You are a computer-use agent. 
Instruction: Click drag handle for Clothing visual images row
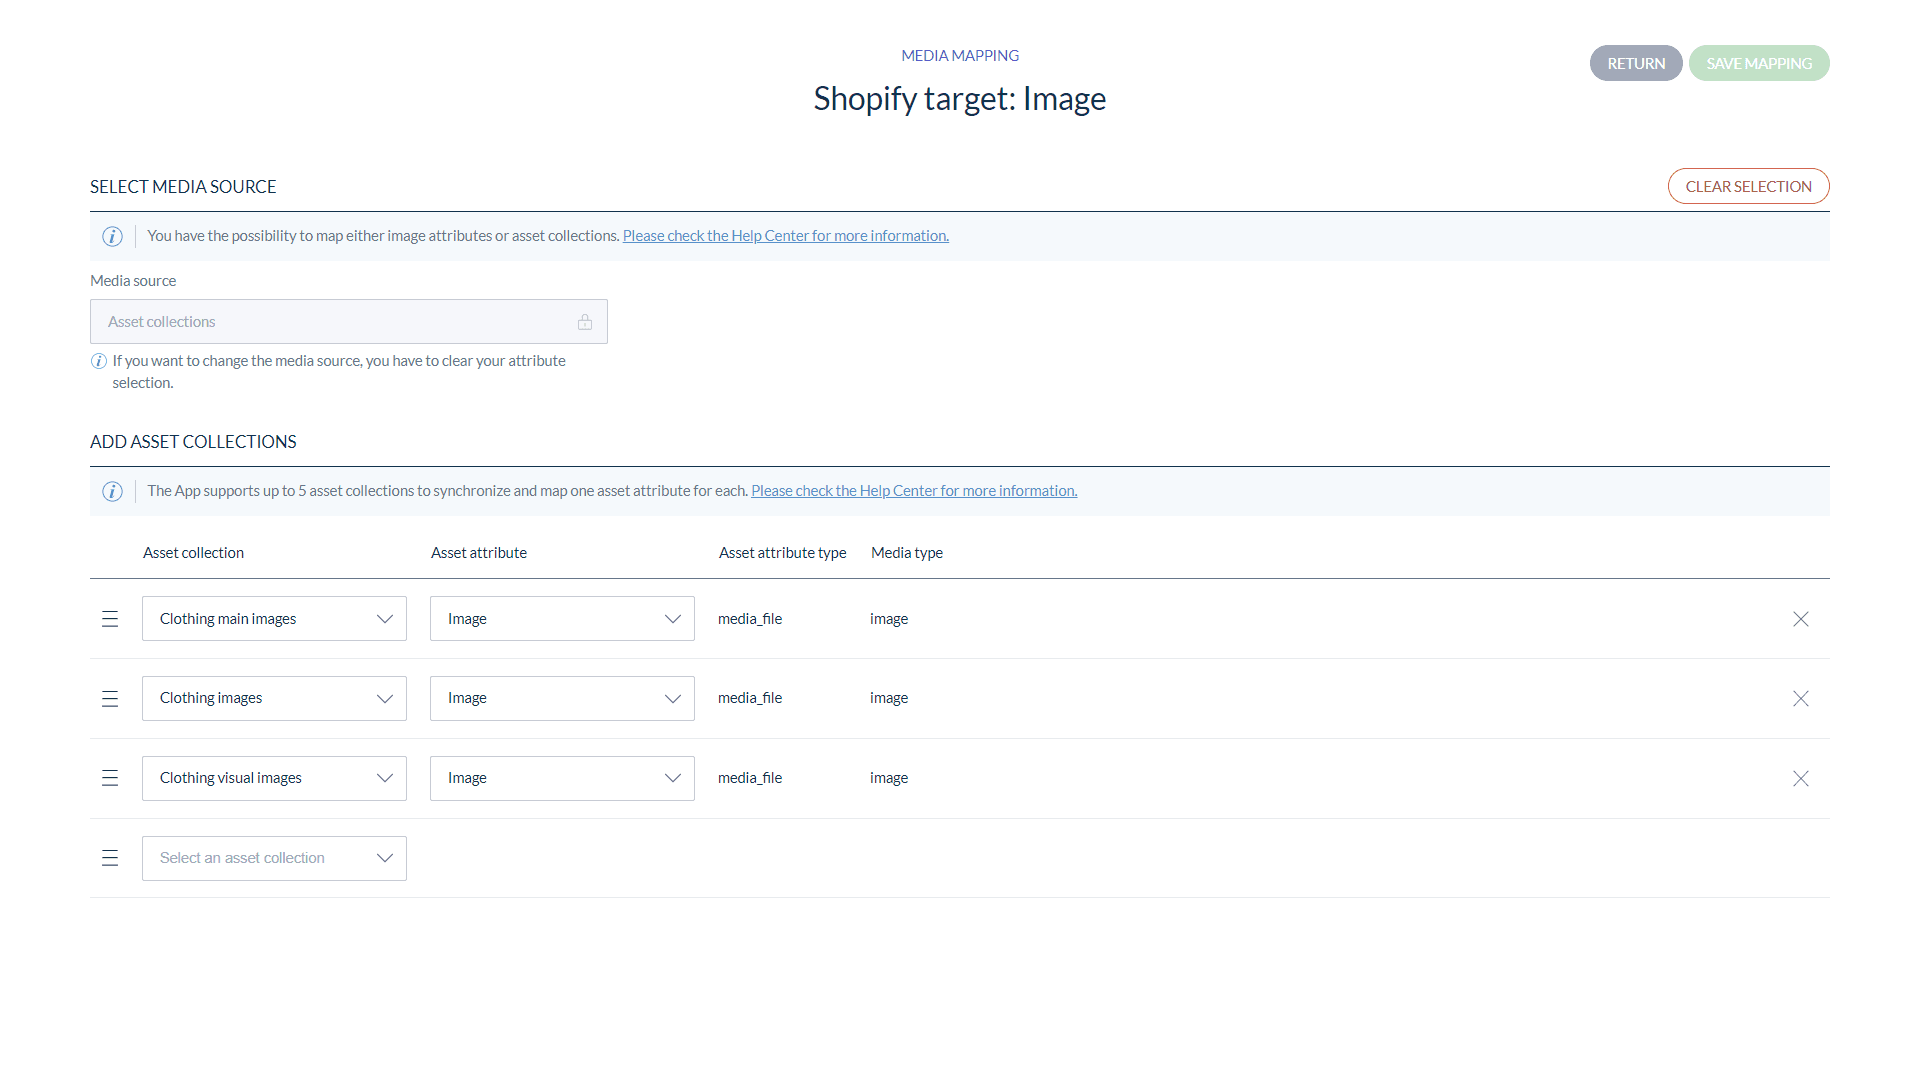(110, 778)
